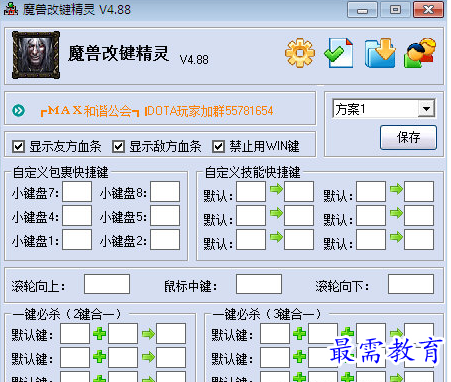This screenshot has height=382, width=451.
Task: Close the 魔兽改键精灵 window
Action: pyautogui.click(x=429, y=10)
